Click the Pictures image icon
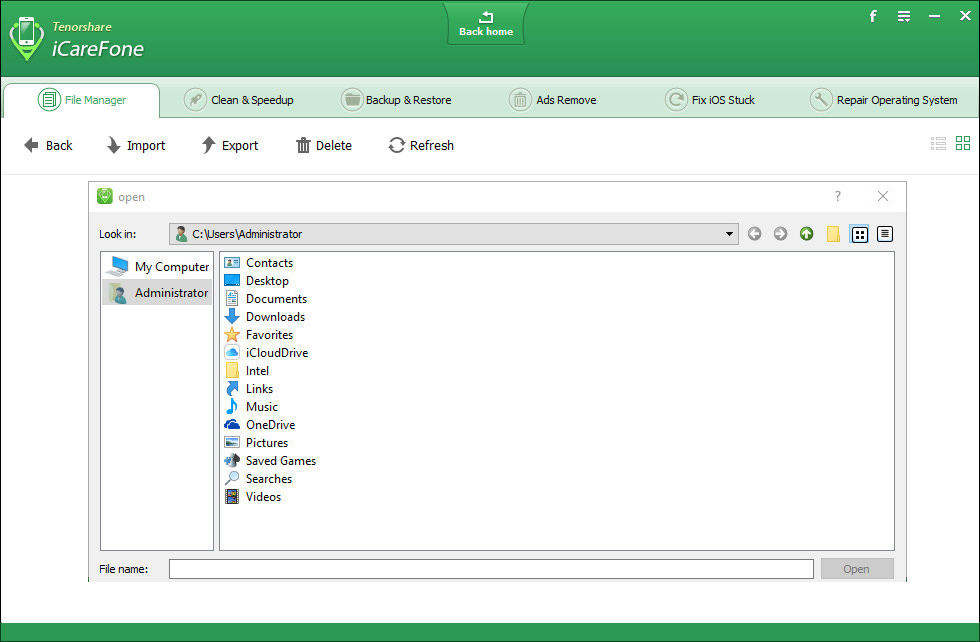980x642 pixels. 232,443
